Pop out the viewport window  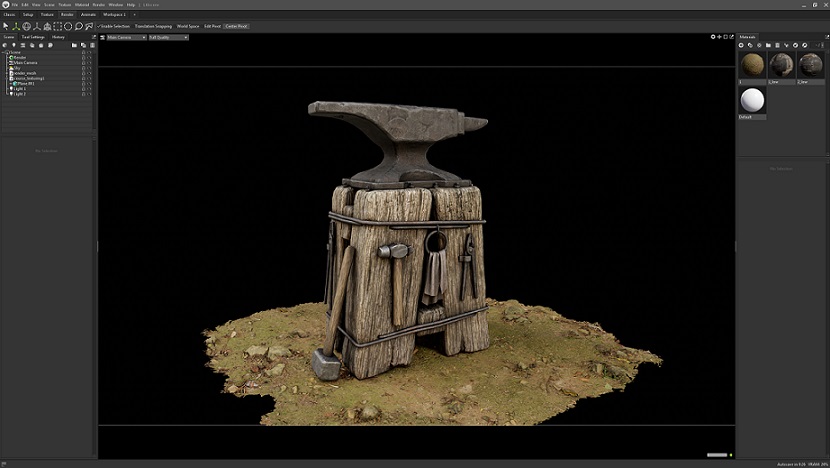(x=732, y=37)
